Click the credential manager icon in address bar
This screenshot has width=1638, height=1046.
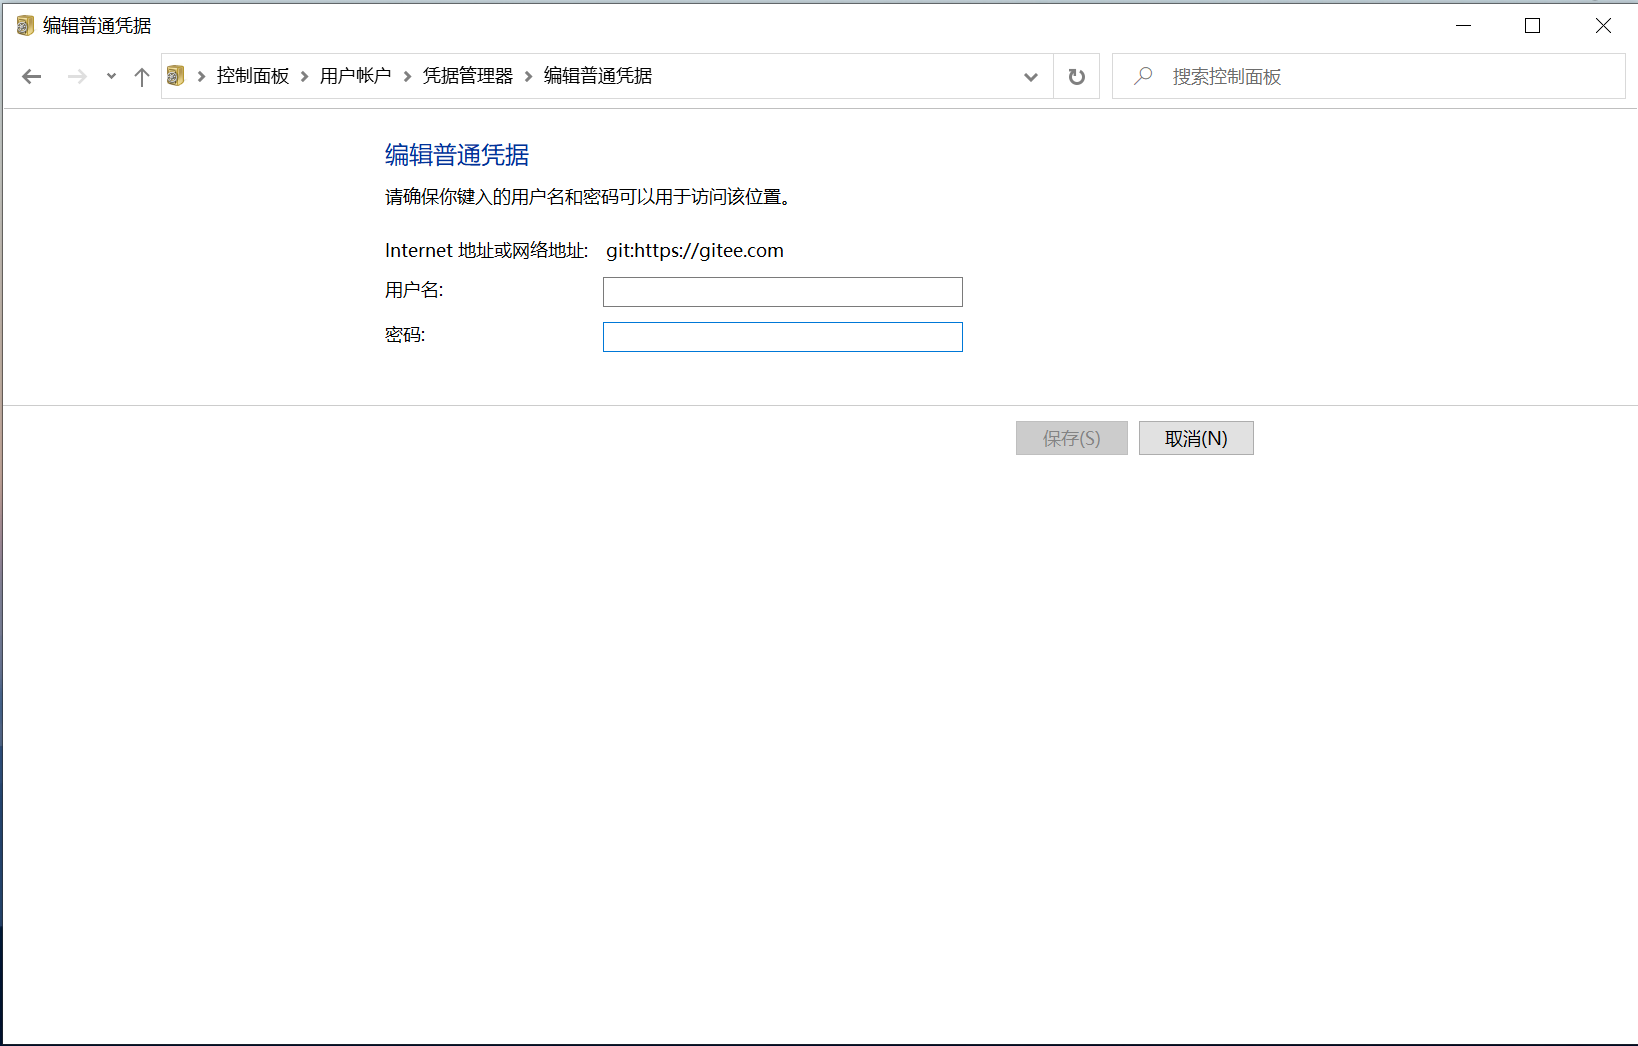click(x=175, y=75)
